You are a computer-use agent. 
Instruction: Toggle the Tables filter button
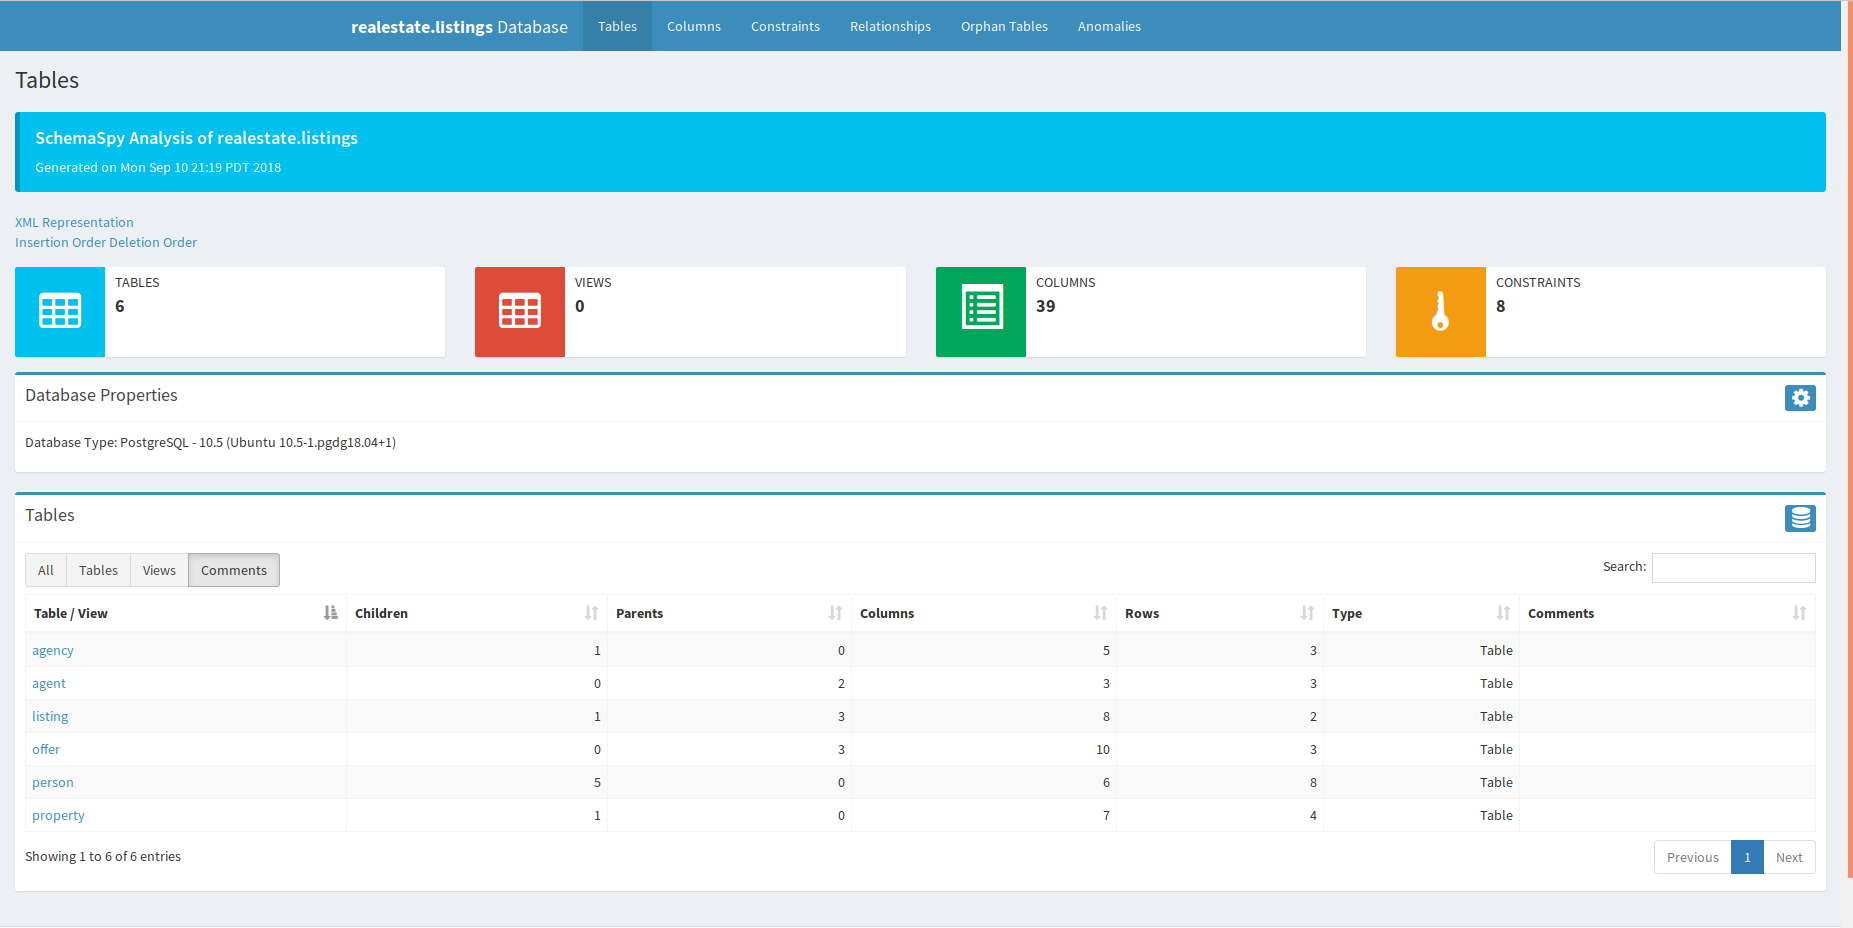(x=98, y=570)
